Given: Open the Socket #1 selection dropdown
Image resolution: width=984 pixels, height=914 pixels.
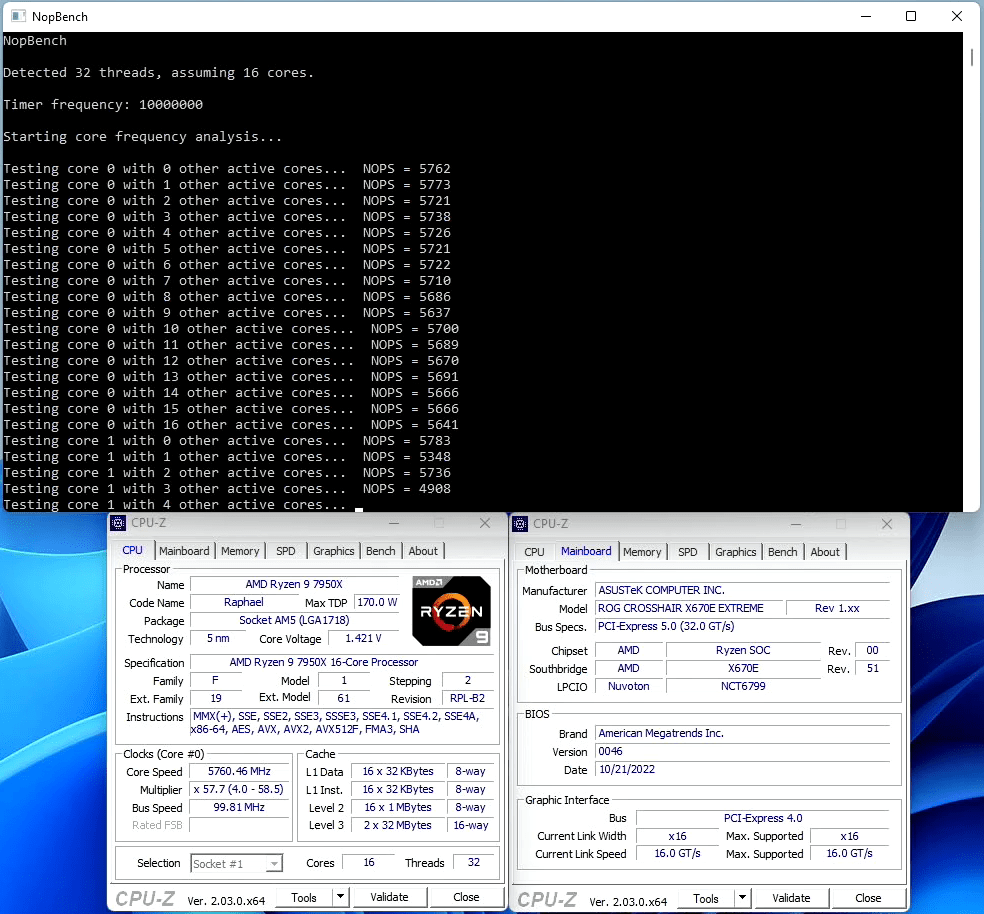Looking at the screenshot, I should point(236,863).
